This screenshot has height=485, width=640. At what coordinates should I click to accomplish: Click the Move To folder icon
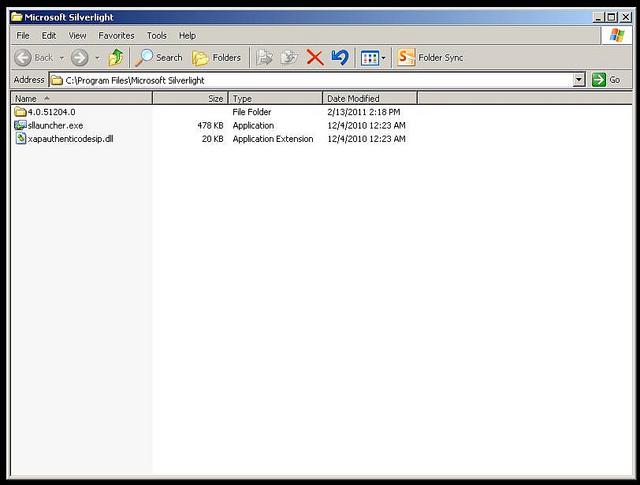point(265,58)
